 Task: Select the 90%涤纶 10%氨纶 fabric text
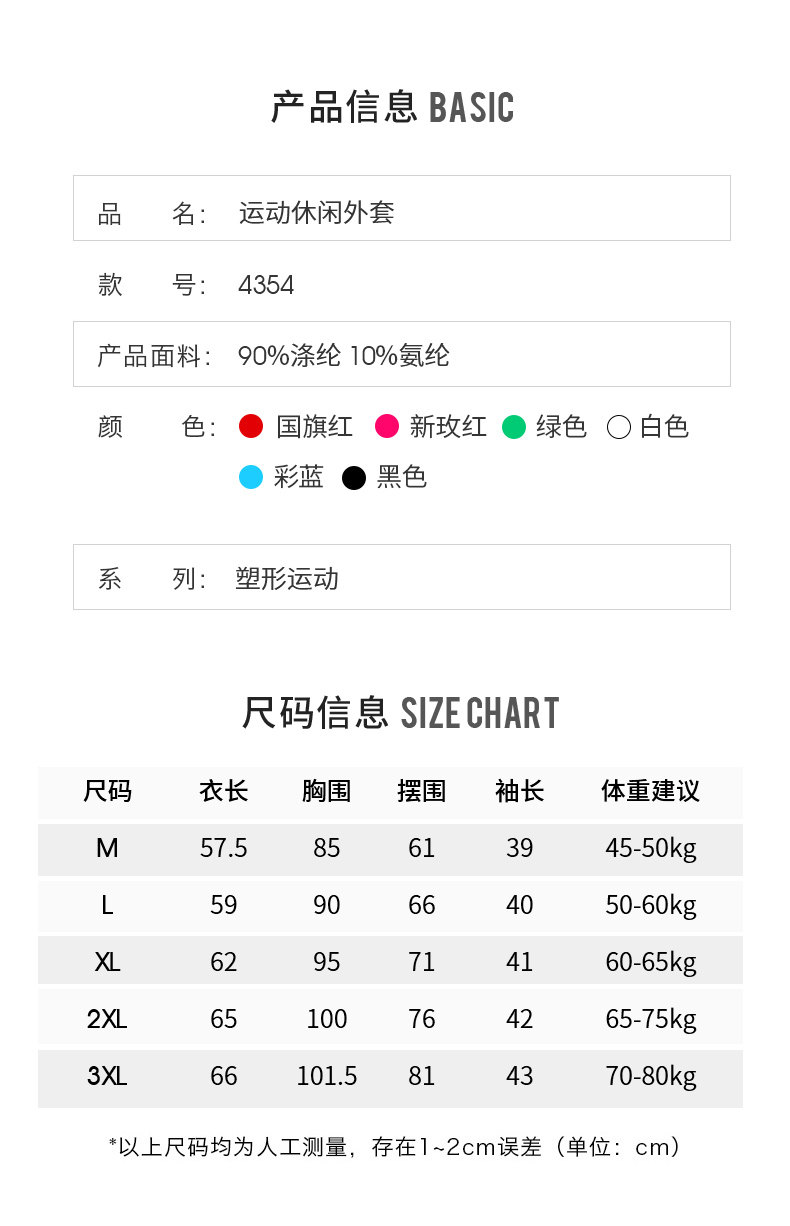[x=343, y=355]
